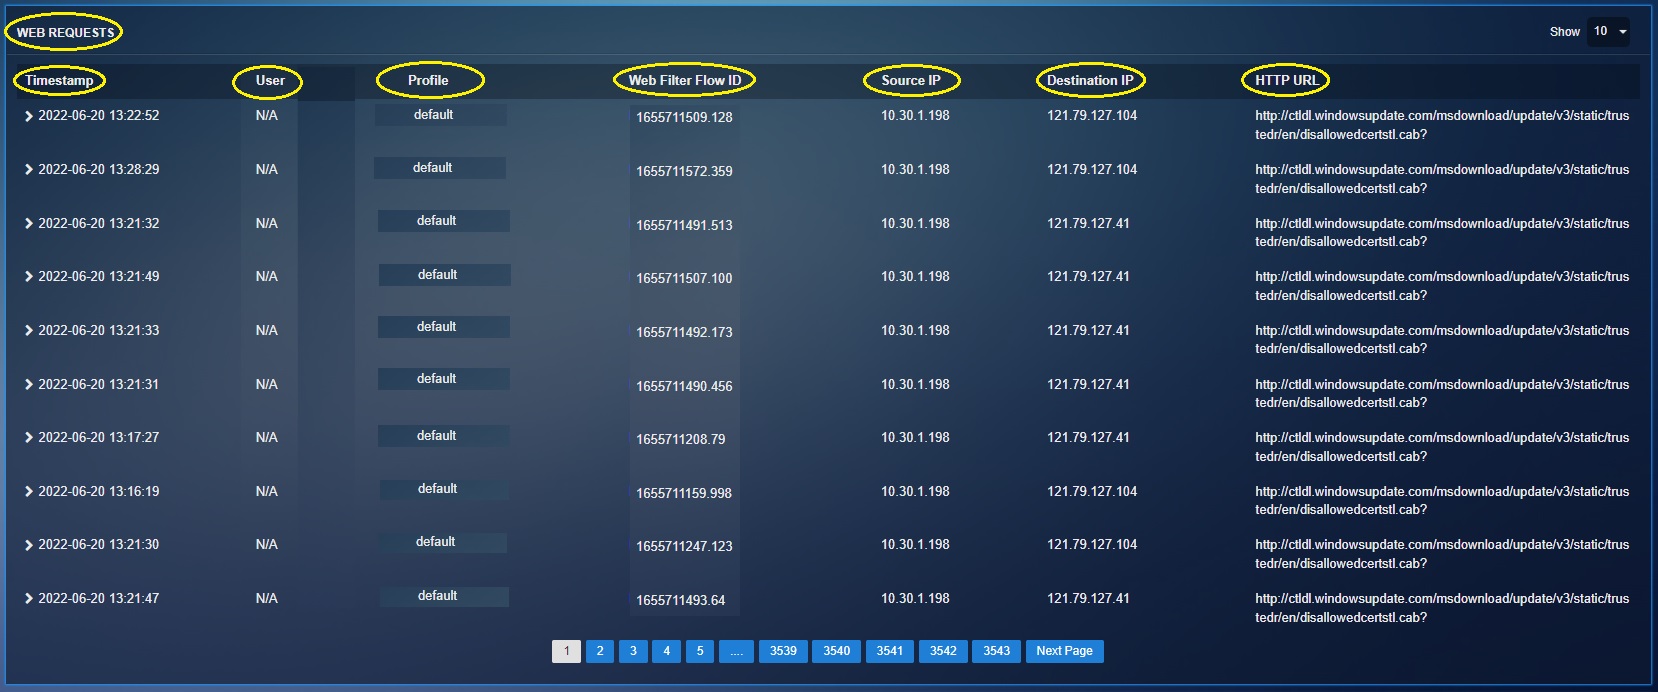Expand the 2022-06-20 13:21:32 row
This screenshot has width=1658, height=692.
[29, 224]
